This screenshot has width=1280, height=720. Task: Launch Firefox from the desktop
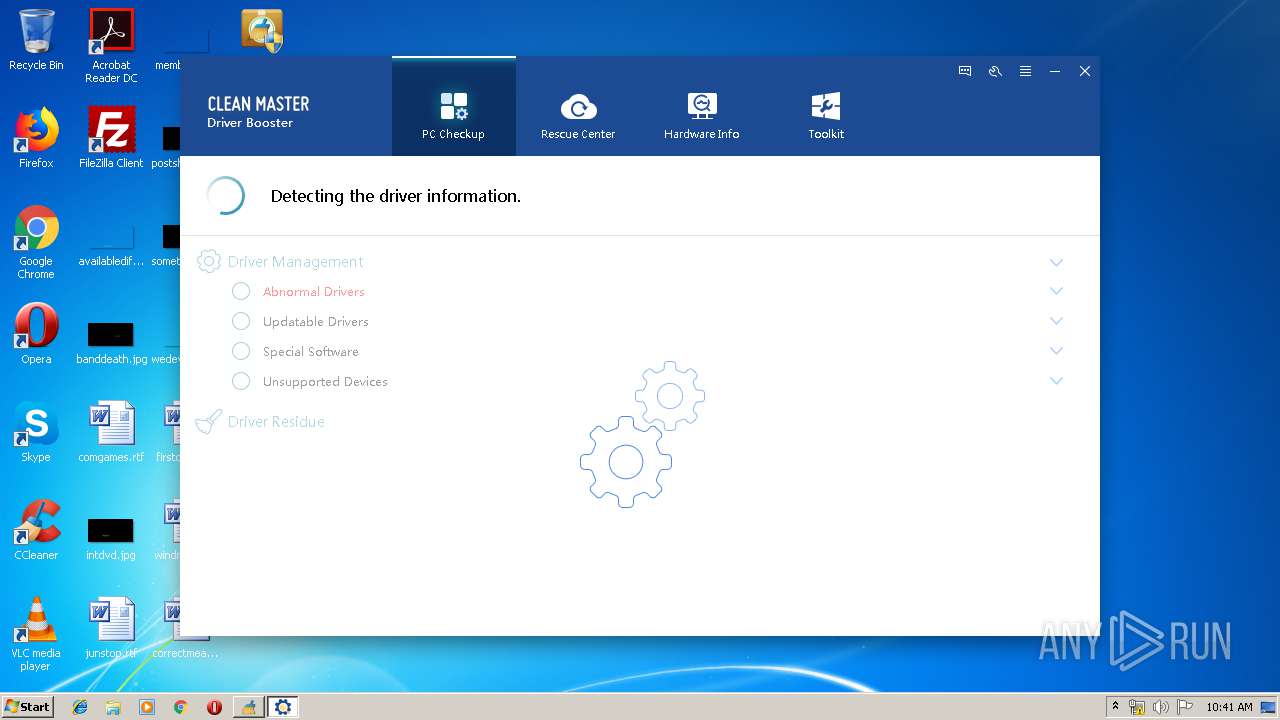click(36, 137)
